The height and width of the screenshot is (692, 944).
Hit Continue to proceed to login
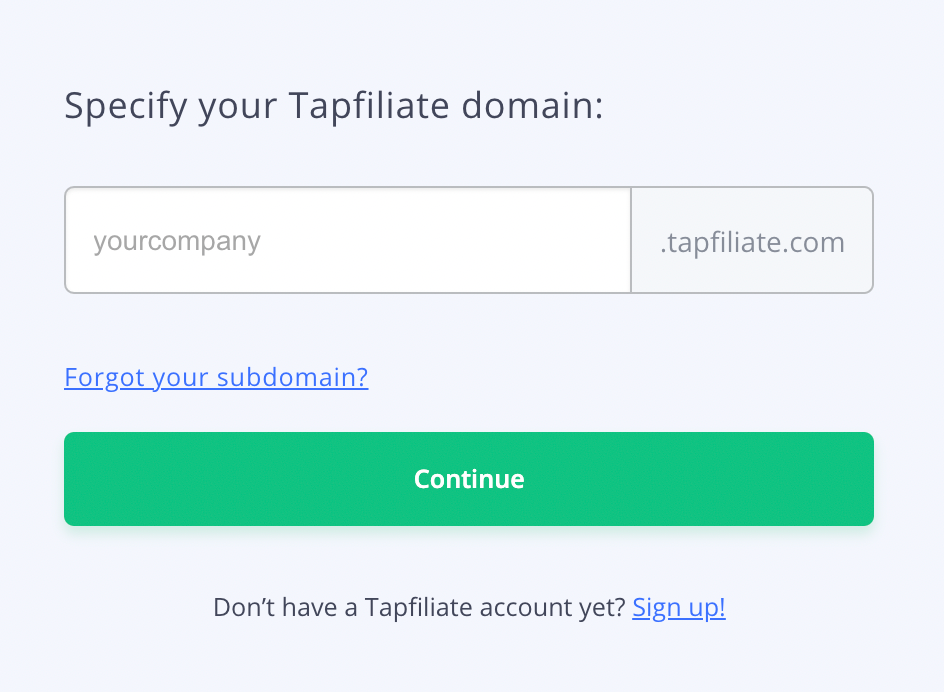point(469,479)
